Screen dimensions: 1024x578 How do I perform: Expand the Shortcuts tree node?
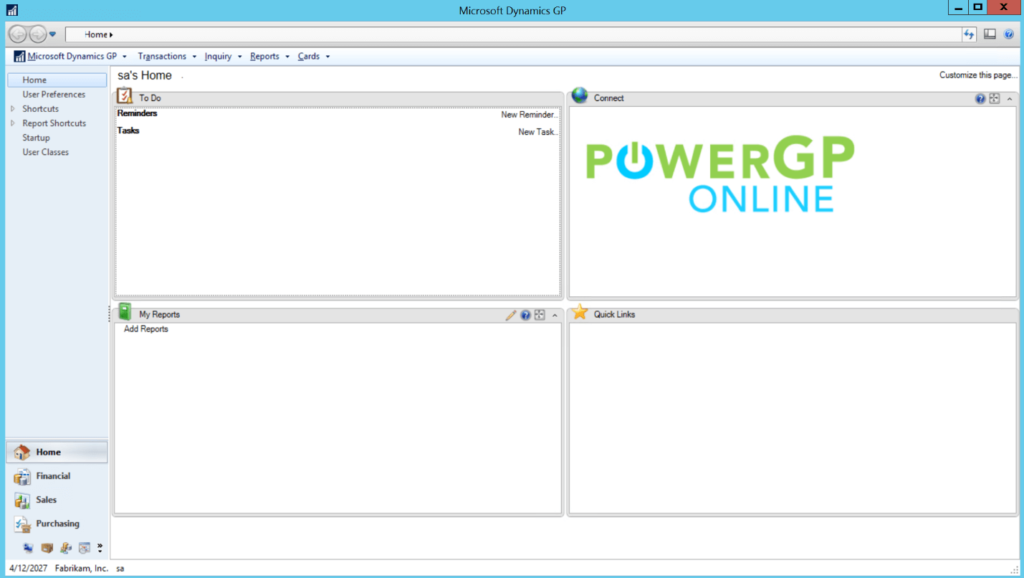12,108
